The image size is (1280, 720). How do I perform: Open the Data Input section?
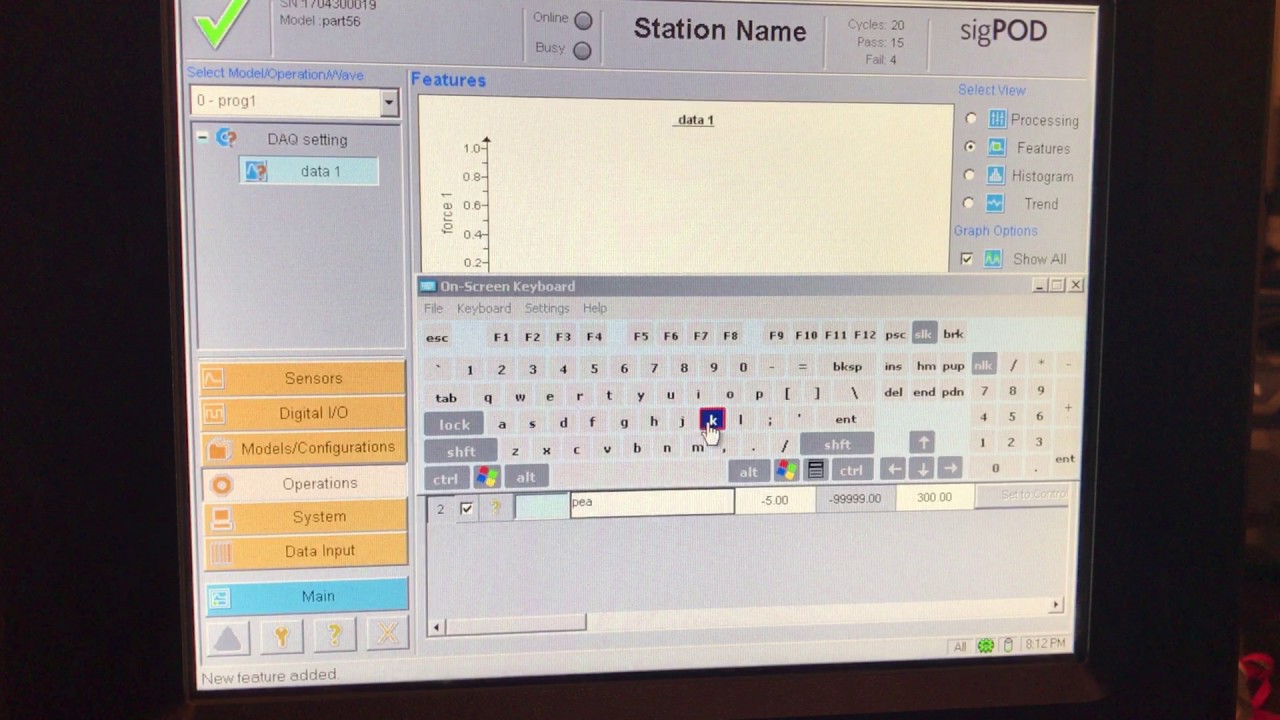pos(306,551)
